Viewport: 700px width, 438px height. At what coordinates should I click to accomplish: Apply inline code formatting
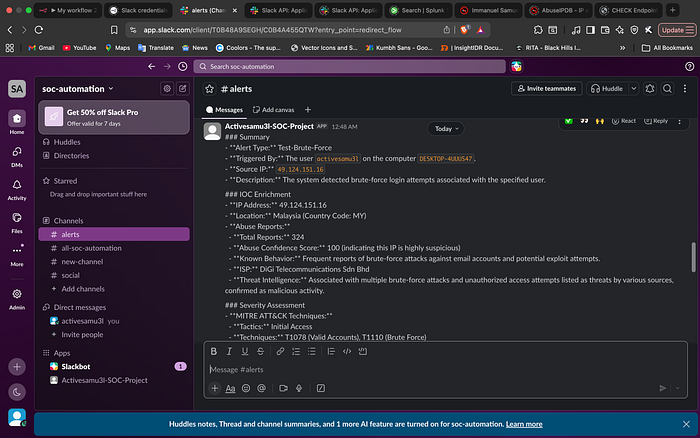(x=347, y=351)
